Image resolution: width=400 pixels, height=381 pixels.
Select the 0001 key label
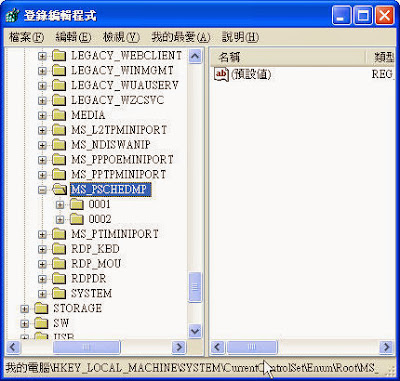(99, 204)
